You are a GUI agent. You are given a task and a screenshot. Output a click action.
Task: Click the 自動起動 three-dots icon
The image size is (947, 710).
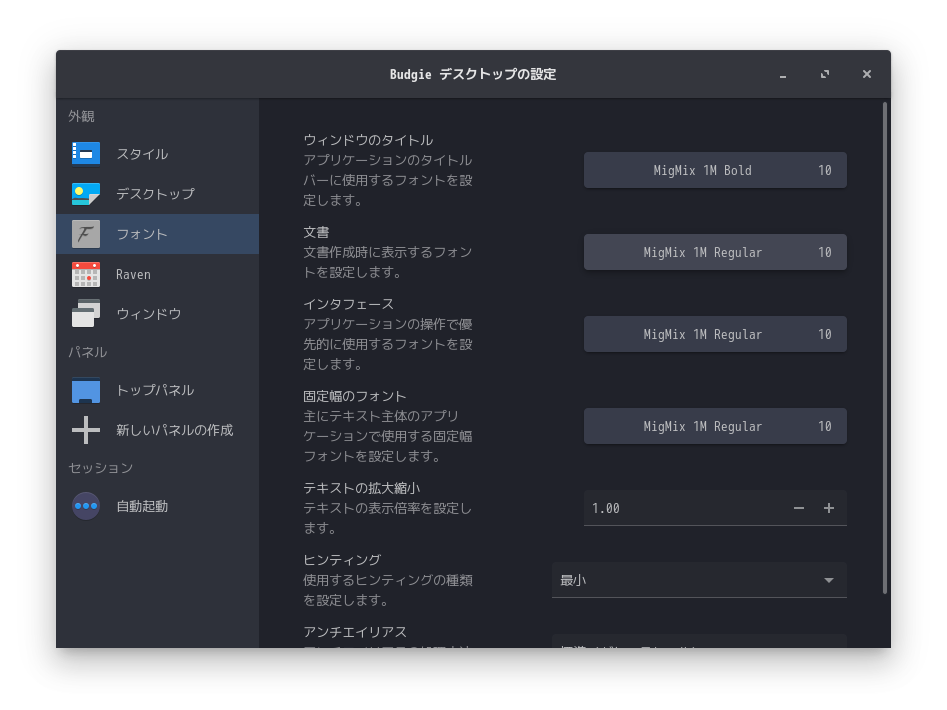(x=86, y=506)
